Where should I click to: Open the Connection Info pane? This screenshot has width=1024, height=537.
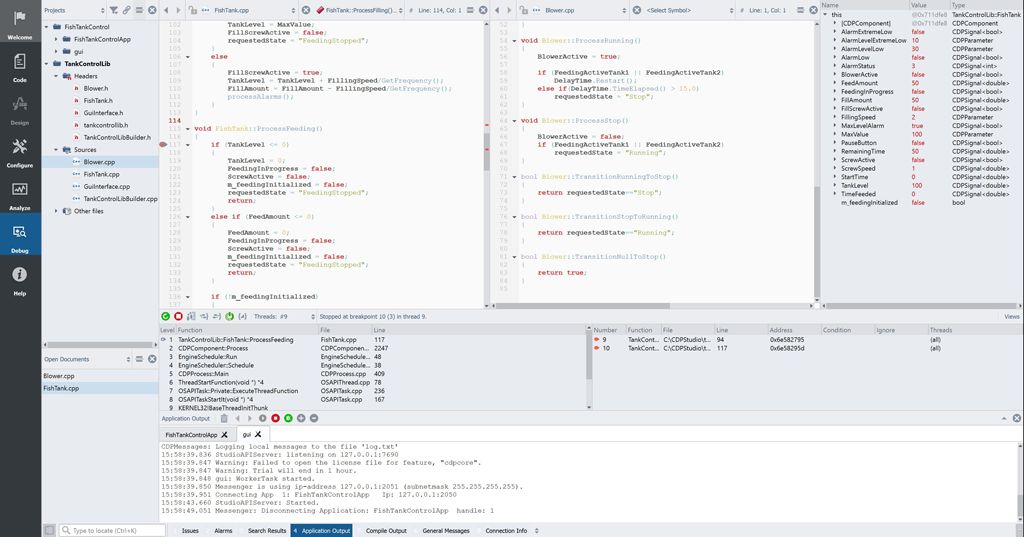[x=506, y=530]
